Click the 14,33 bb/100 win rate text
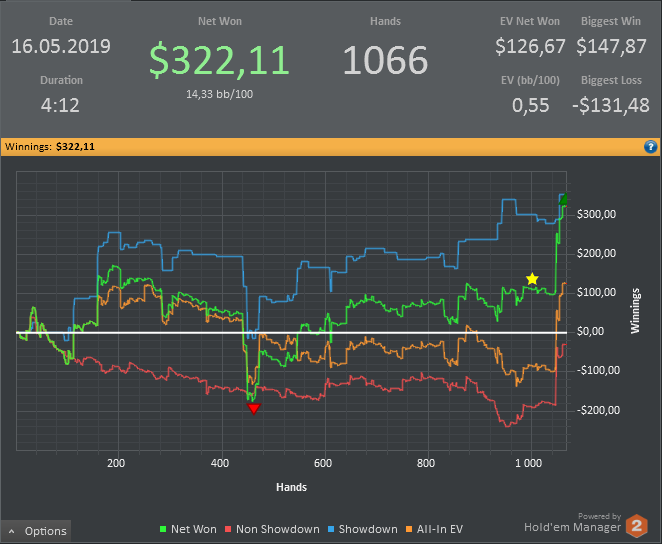Viewport: 662px width, 544px height. pyautogui.click(x=220, y=94)
